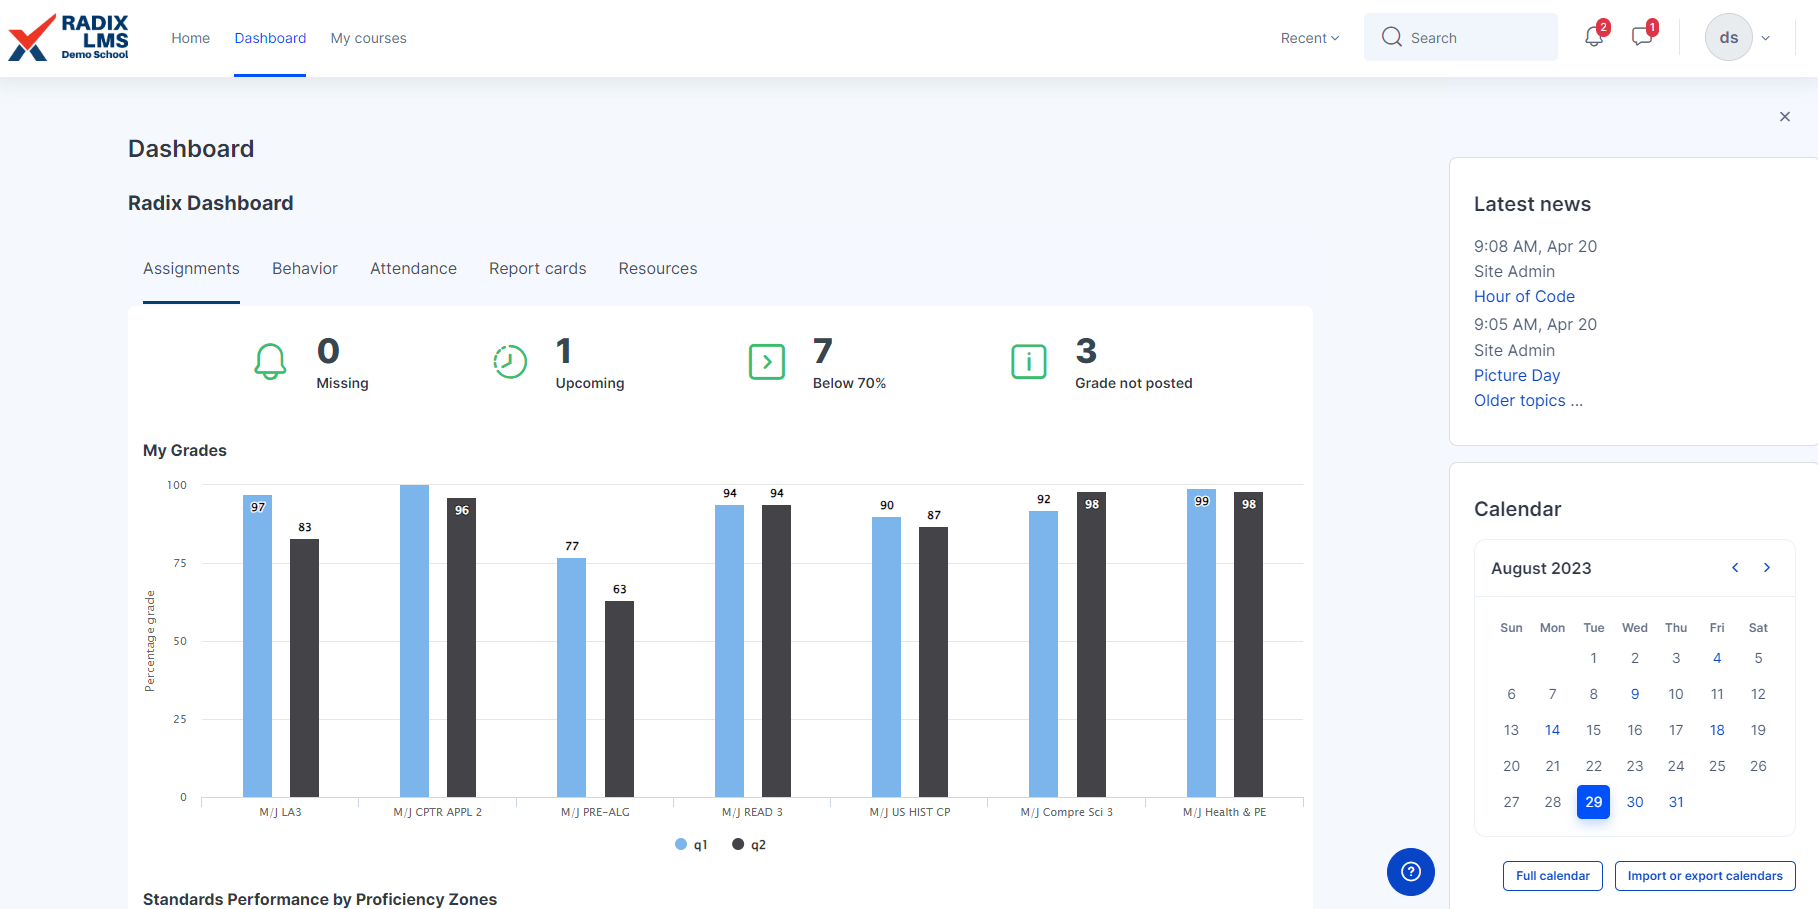This screenshot has width=1818, height=909.
Task: Open the messages chat bubble icon
Action: tap(1641, 37)
